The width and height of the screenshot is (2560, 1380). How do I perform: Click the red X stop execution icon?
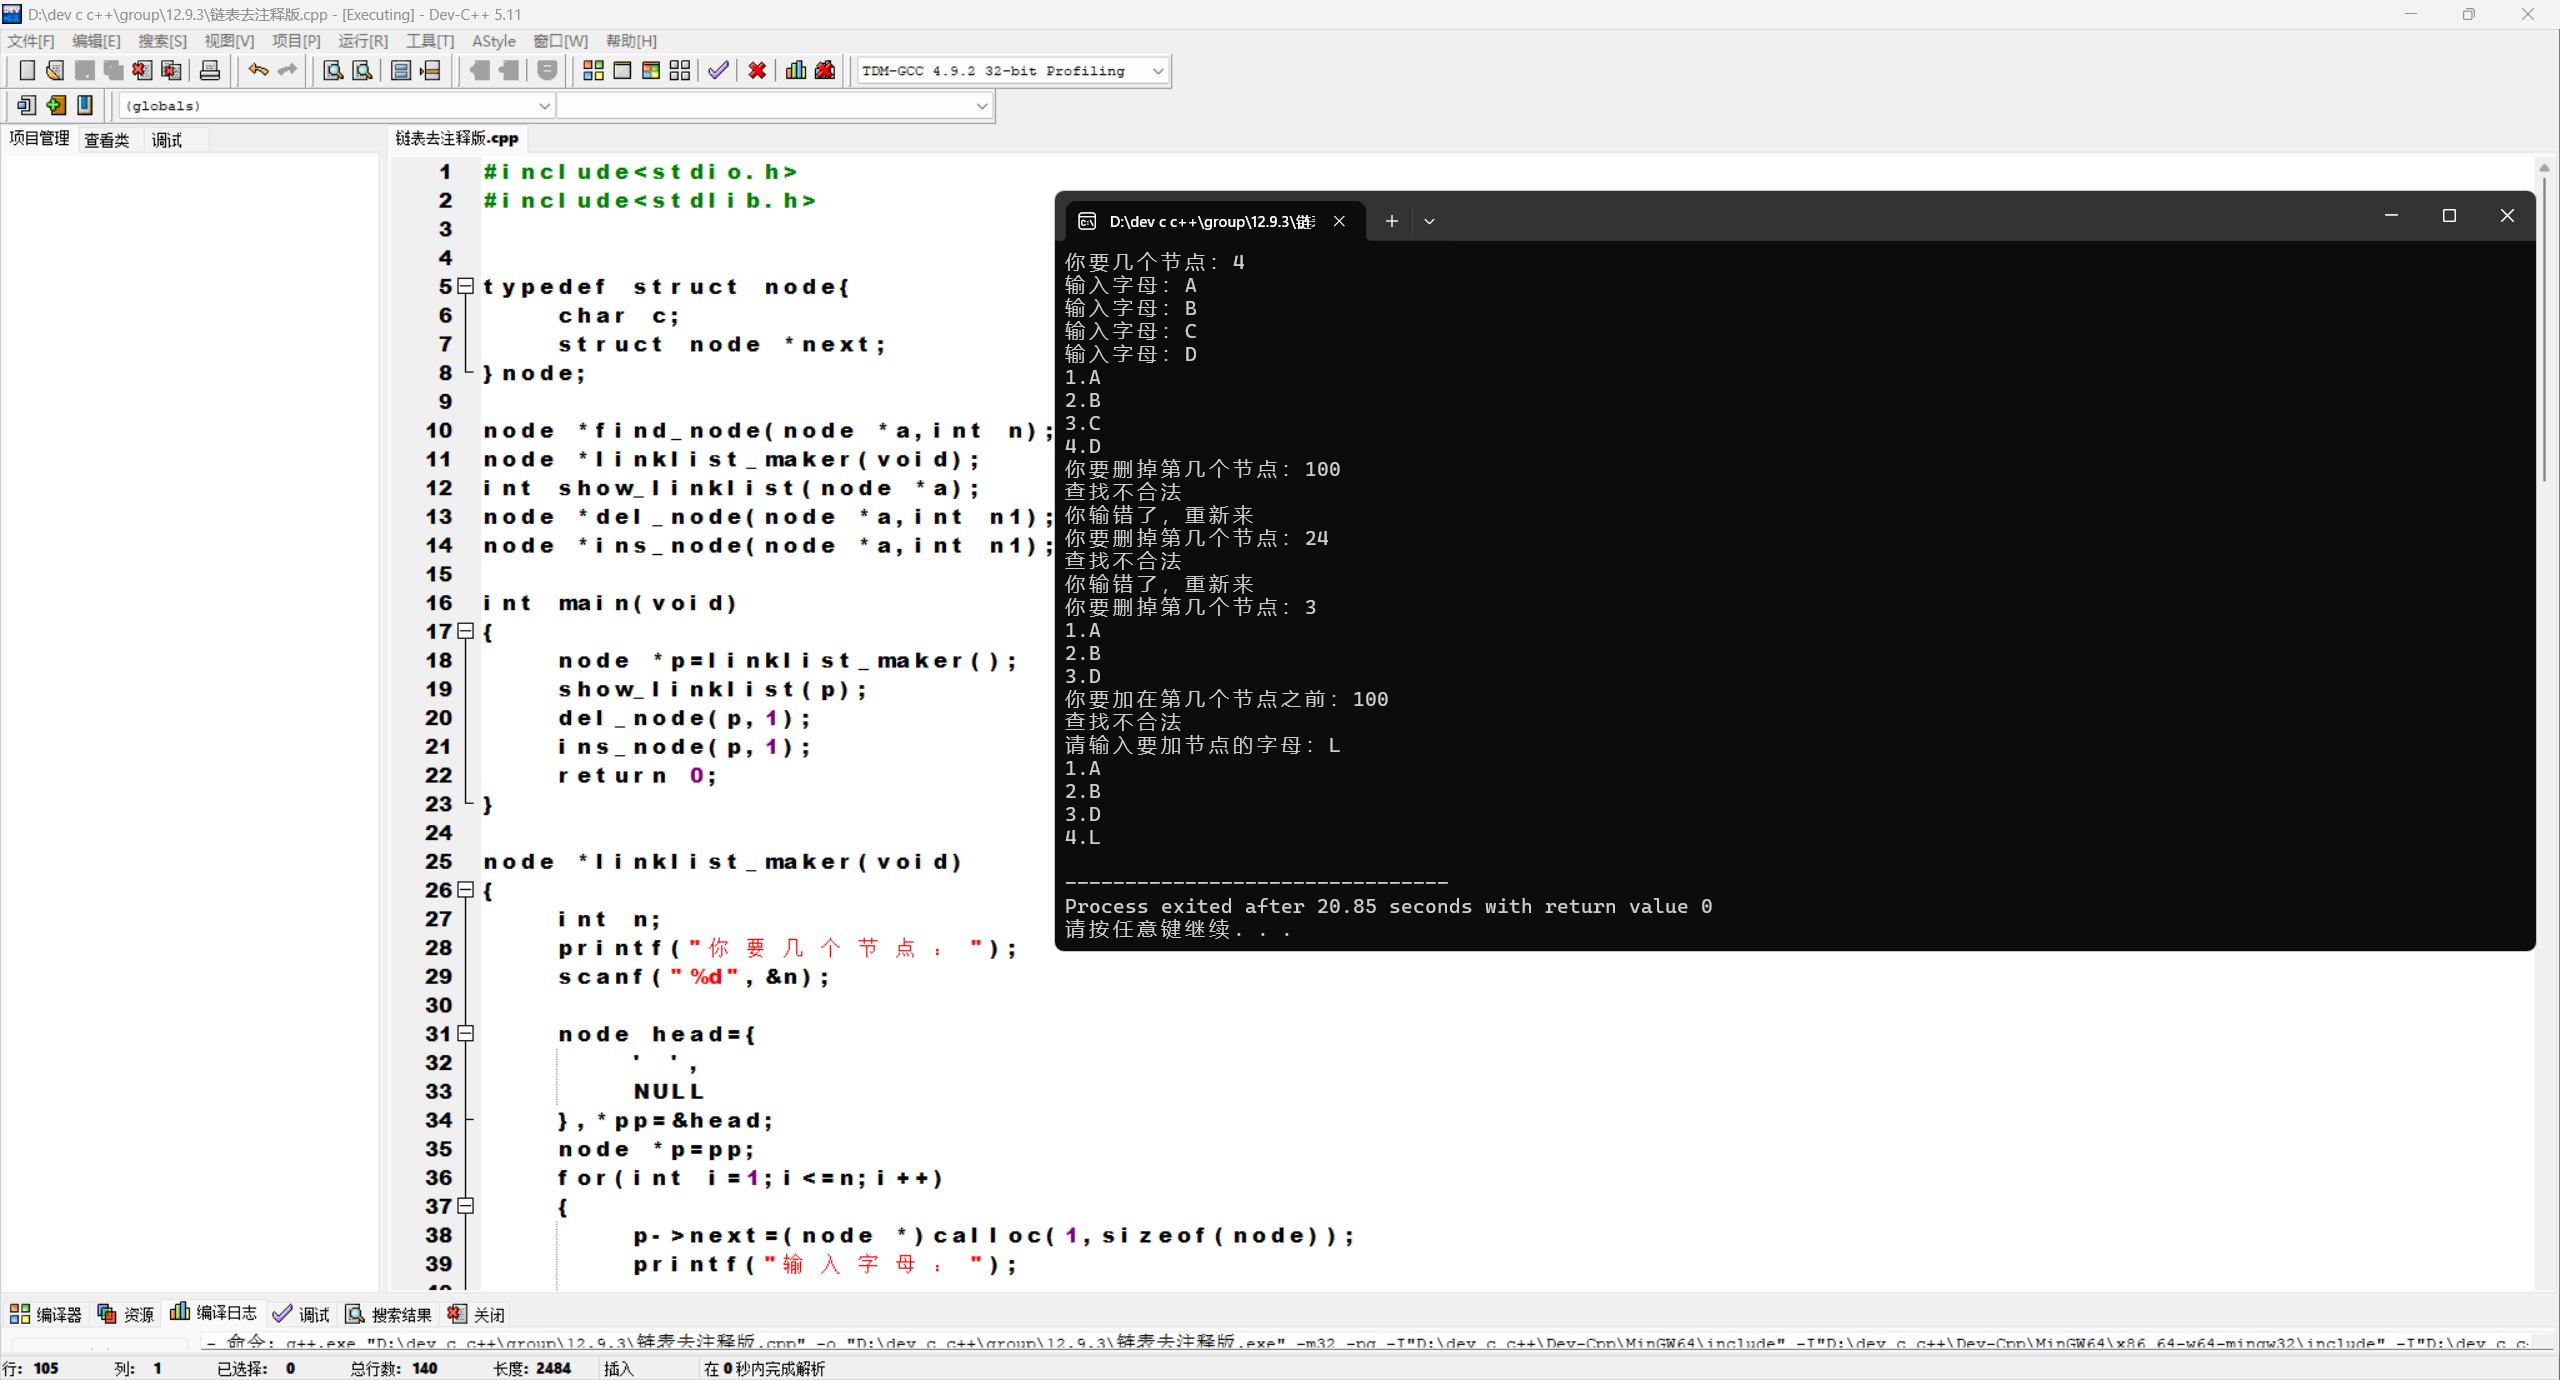click(757, 70)
